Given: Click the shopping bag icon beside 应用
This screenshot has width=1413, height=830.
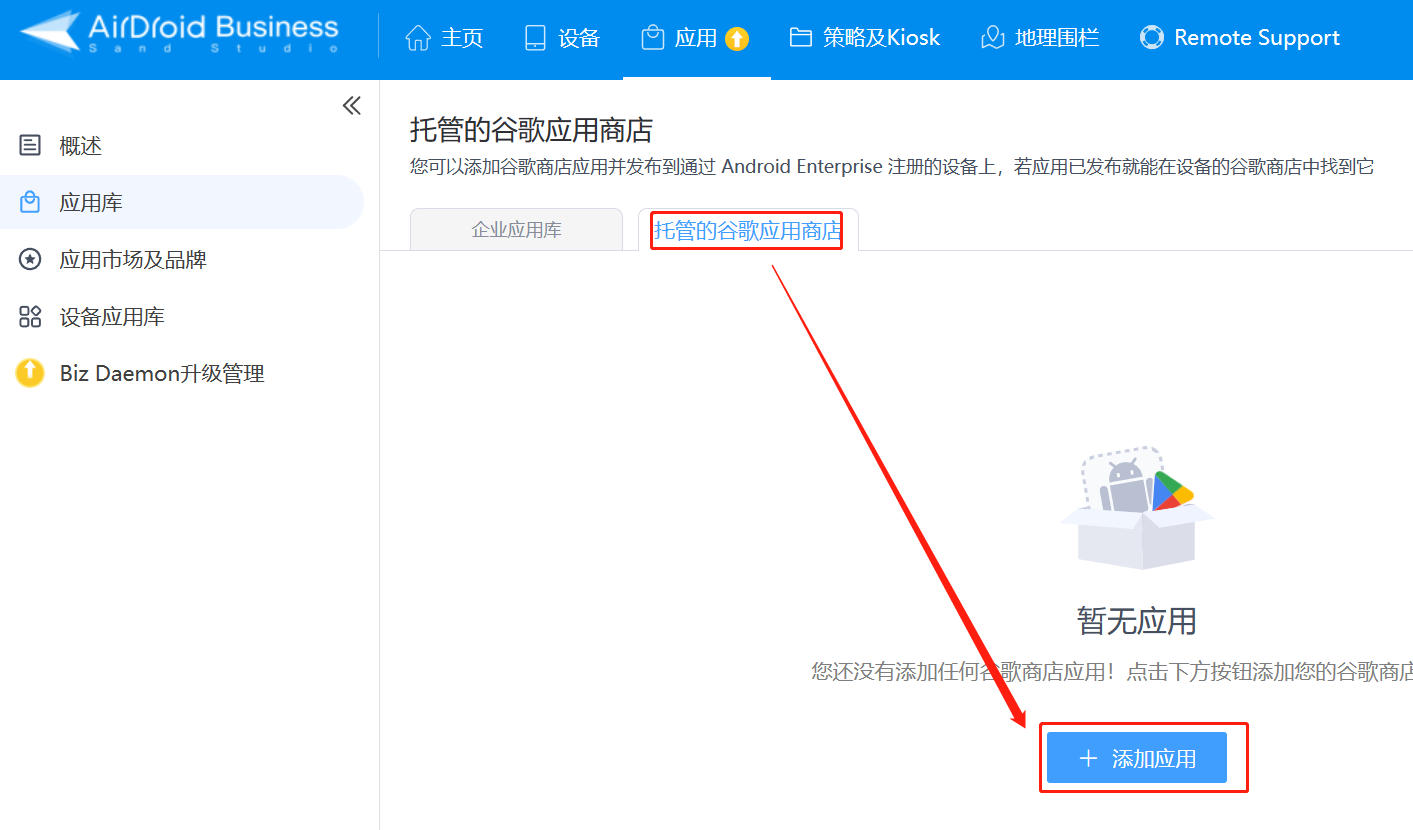Looking at the screenshot, I should tap(653, 38).
